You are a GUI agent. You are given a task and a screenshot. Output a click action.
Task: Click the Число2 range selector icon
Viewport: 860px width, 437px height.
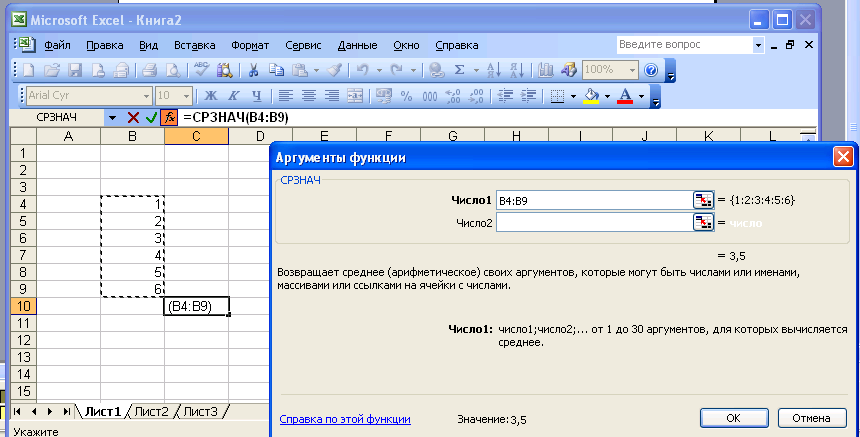point(703,222)
